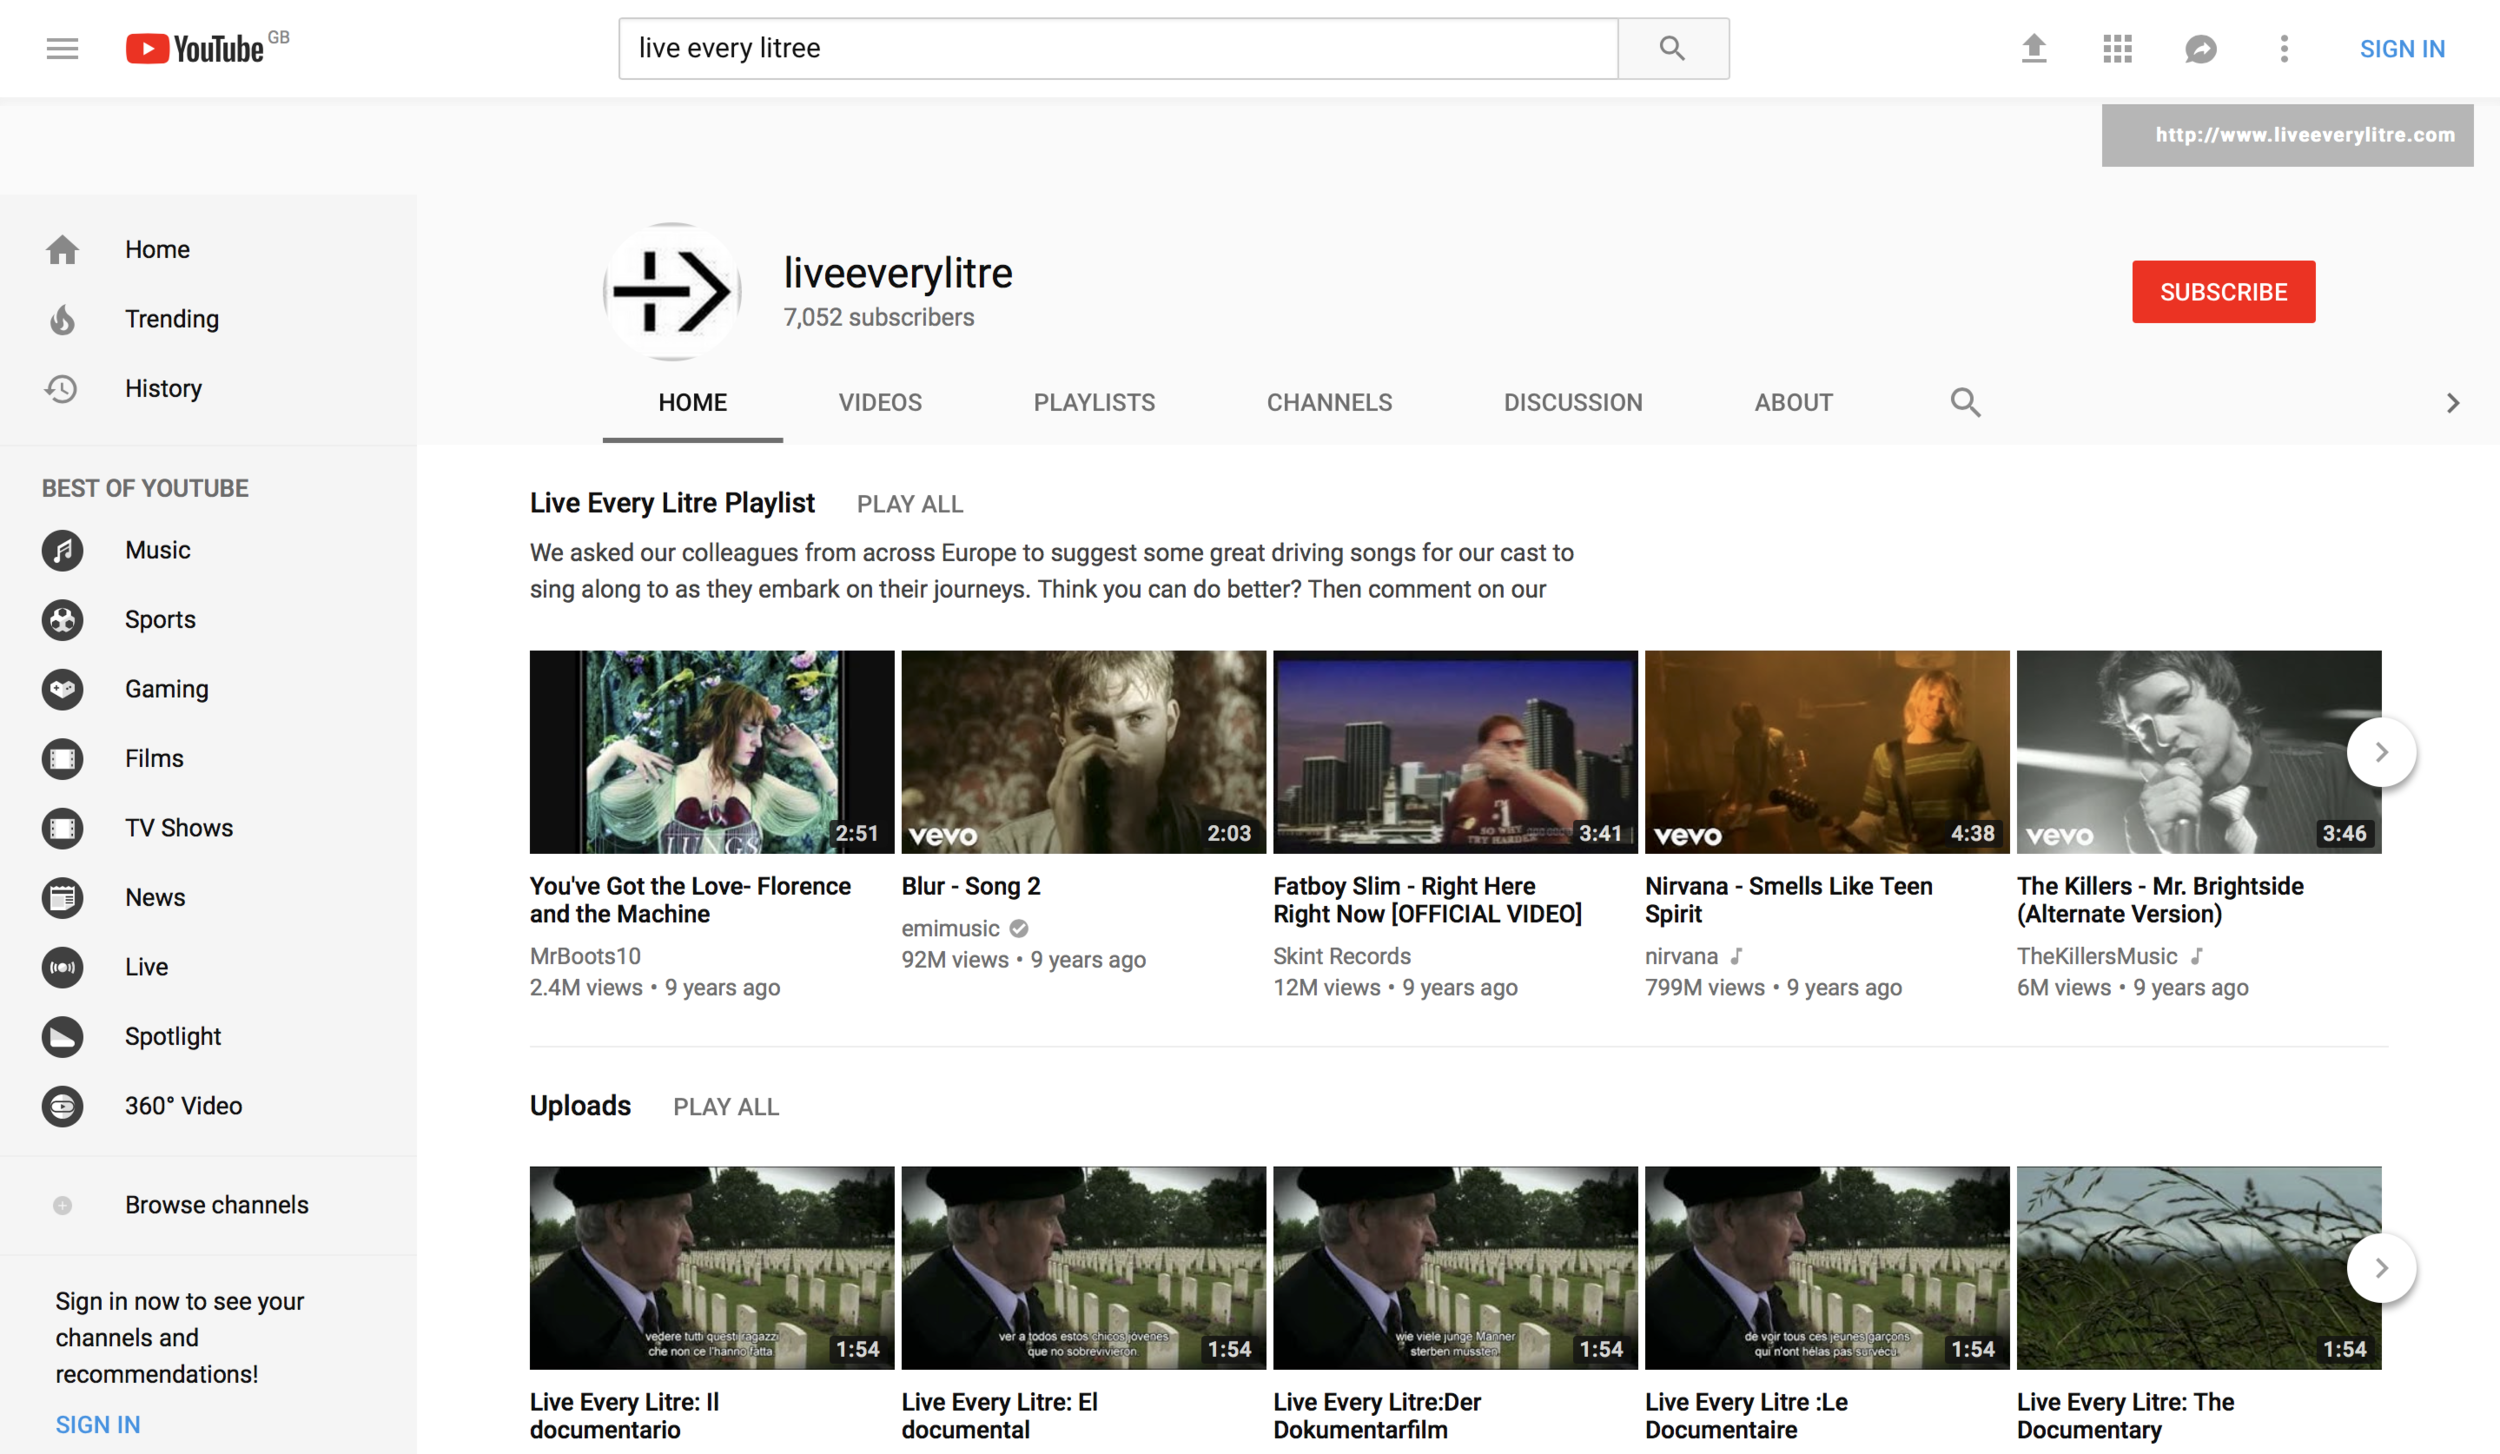The width and height of the screenshot is (2500, 1454).
Task: Click the liveeverylitre channel avatar
Action: click(672, 292)
